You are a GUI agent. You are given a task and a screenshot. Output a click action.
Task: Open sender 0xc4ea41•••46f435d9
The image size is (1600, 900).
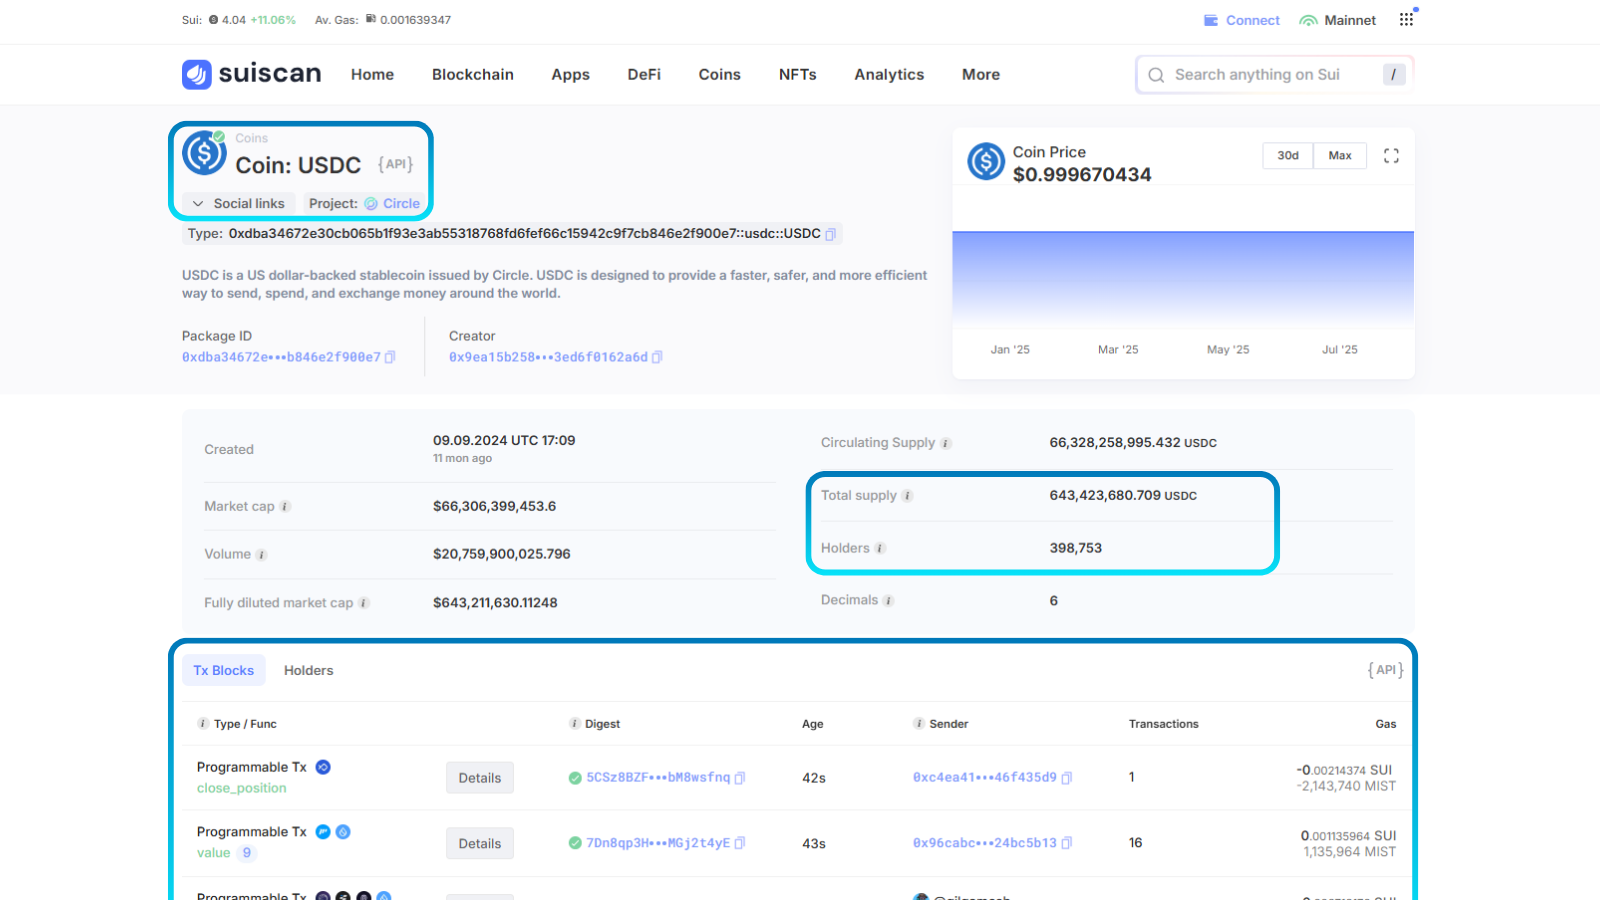[x=985, y=778]
